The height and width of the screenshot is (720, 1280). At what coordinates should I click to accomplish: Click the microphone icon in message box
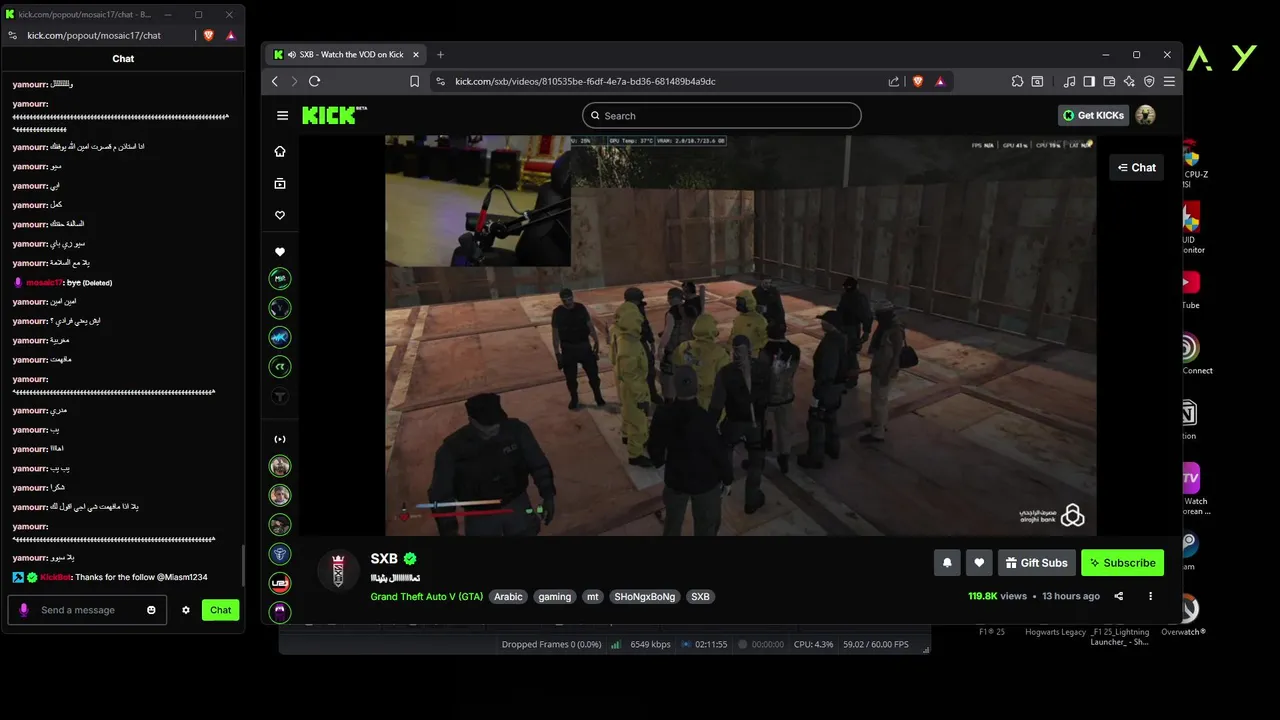24,610
